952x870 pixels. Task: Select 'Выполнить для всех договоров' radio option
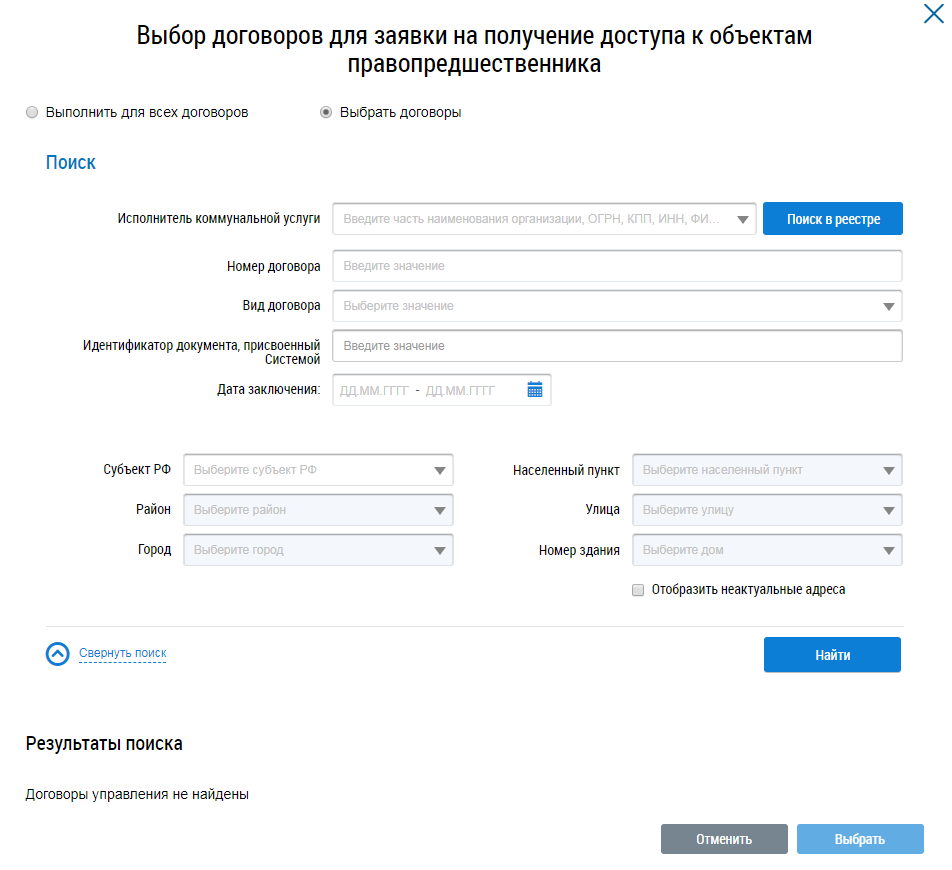tap(32, 113)
